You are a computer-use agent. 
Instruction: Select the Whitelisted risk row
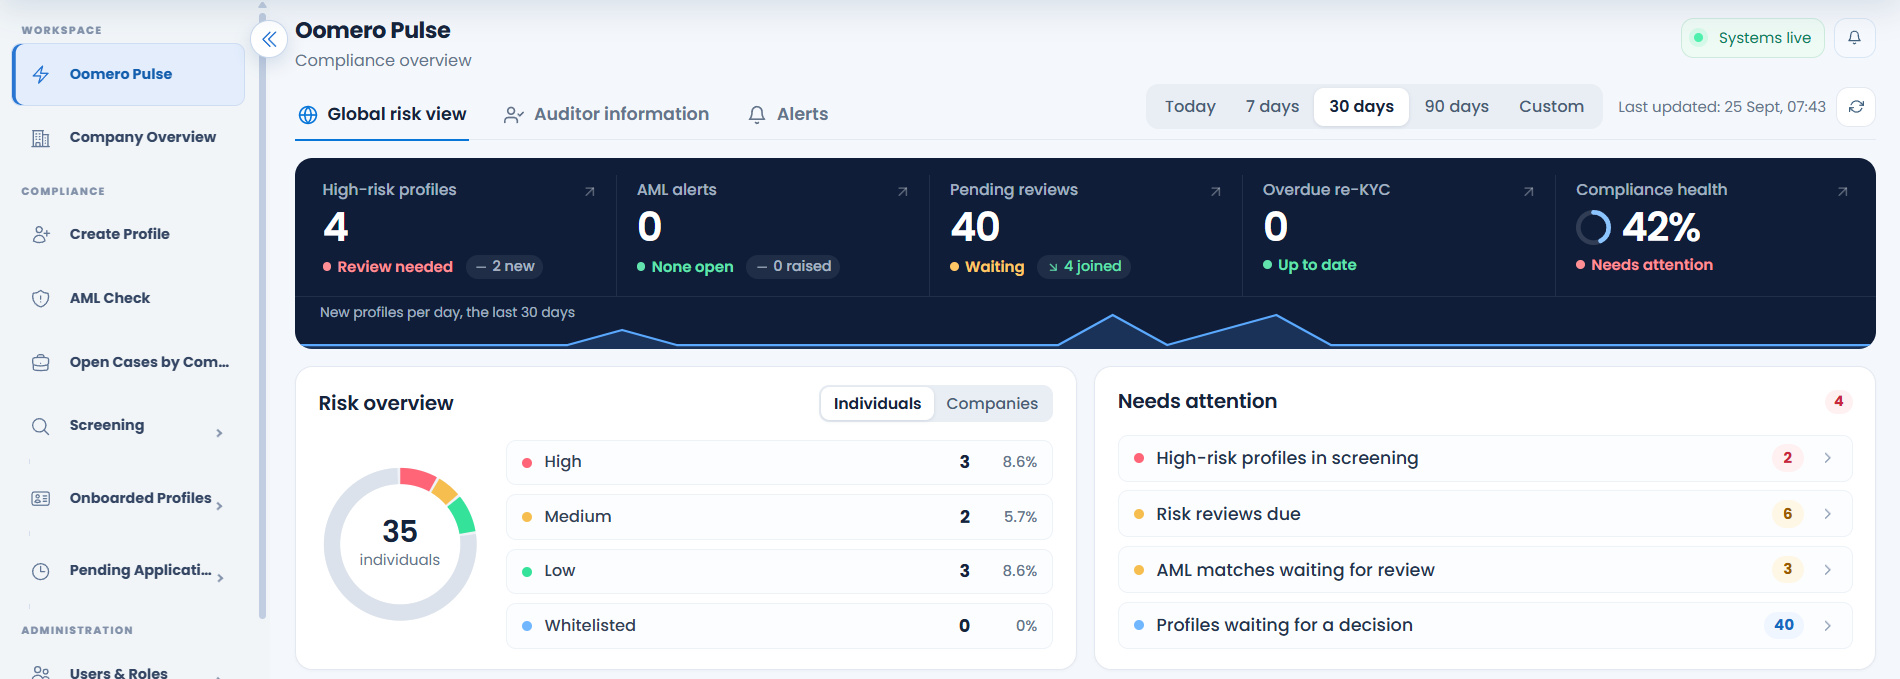click(779, 626)
